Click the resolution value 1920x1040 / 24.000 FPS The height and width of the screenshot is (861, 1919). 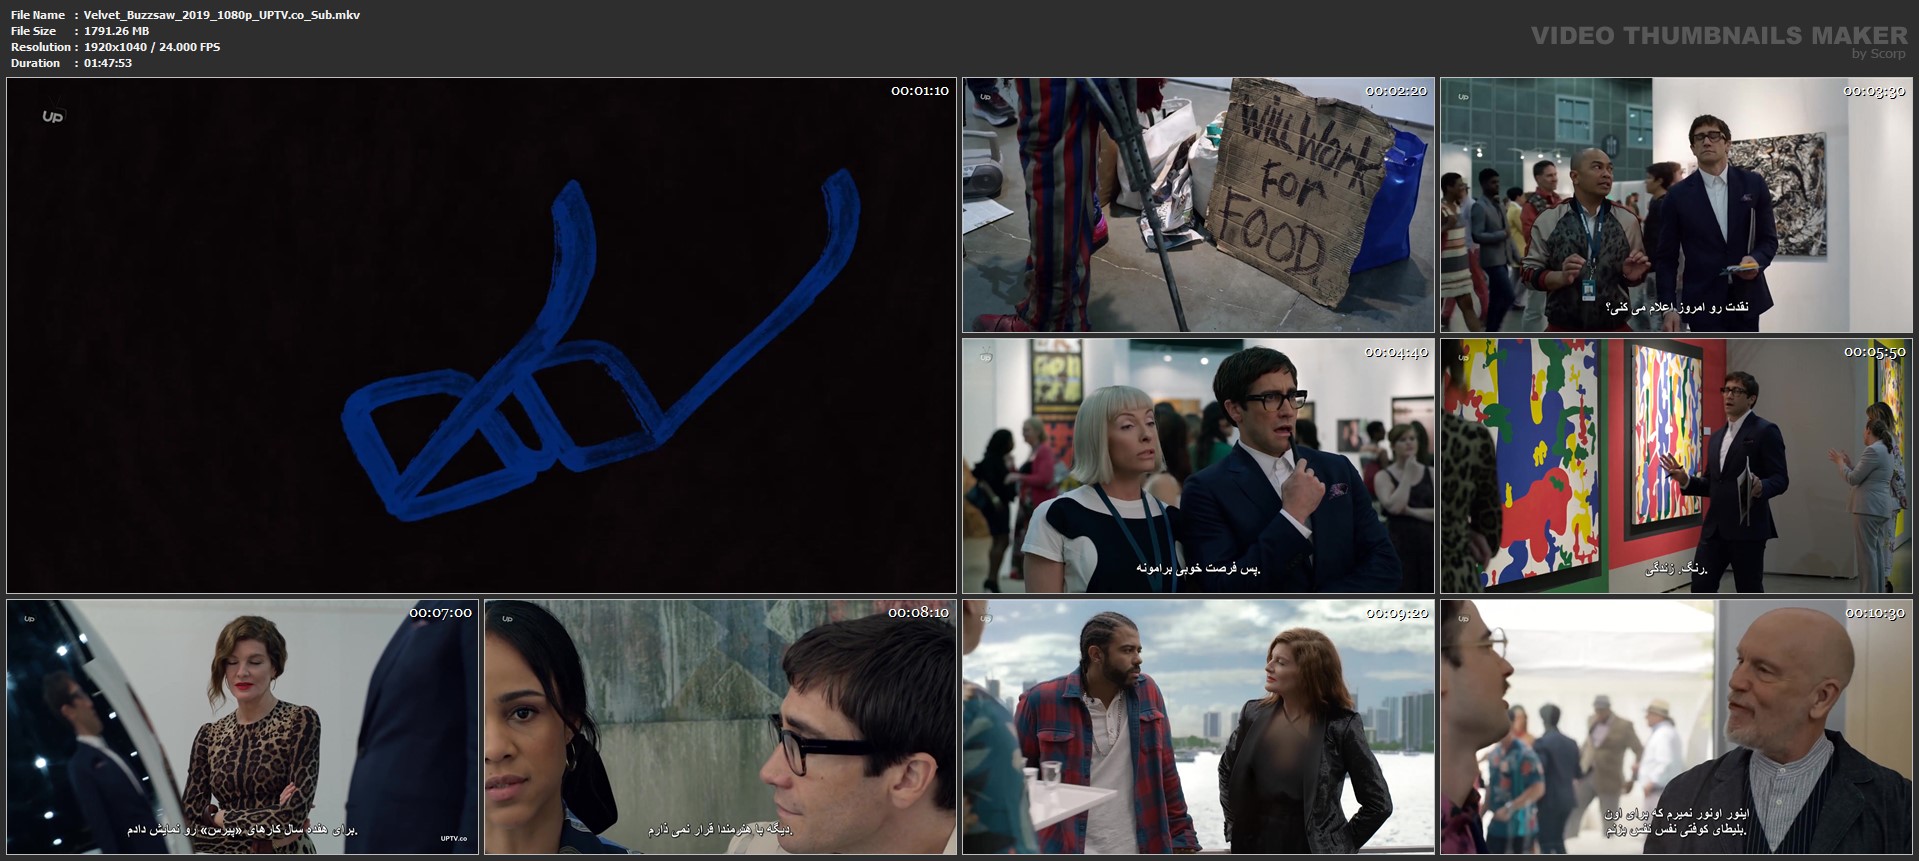click(152, 47)
